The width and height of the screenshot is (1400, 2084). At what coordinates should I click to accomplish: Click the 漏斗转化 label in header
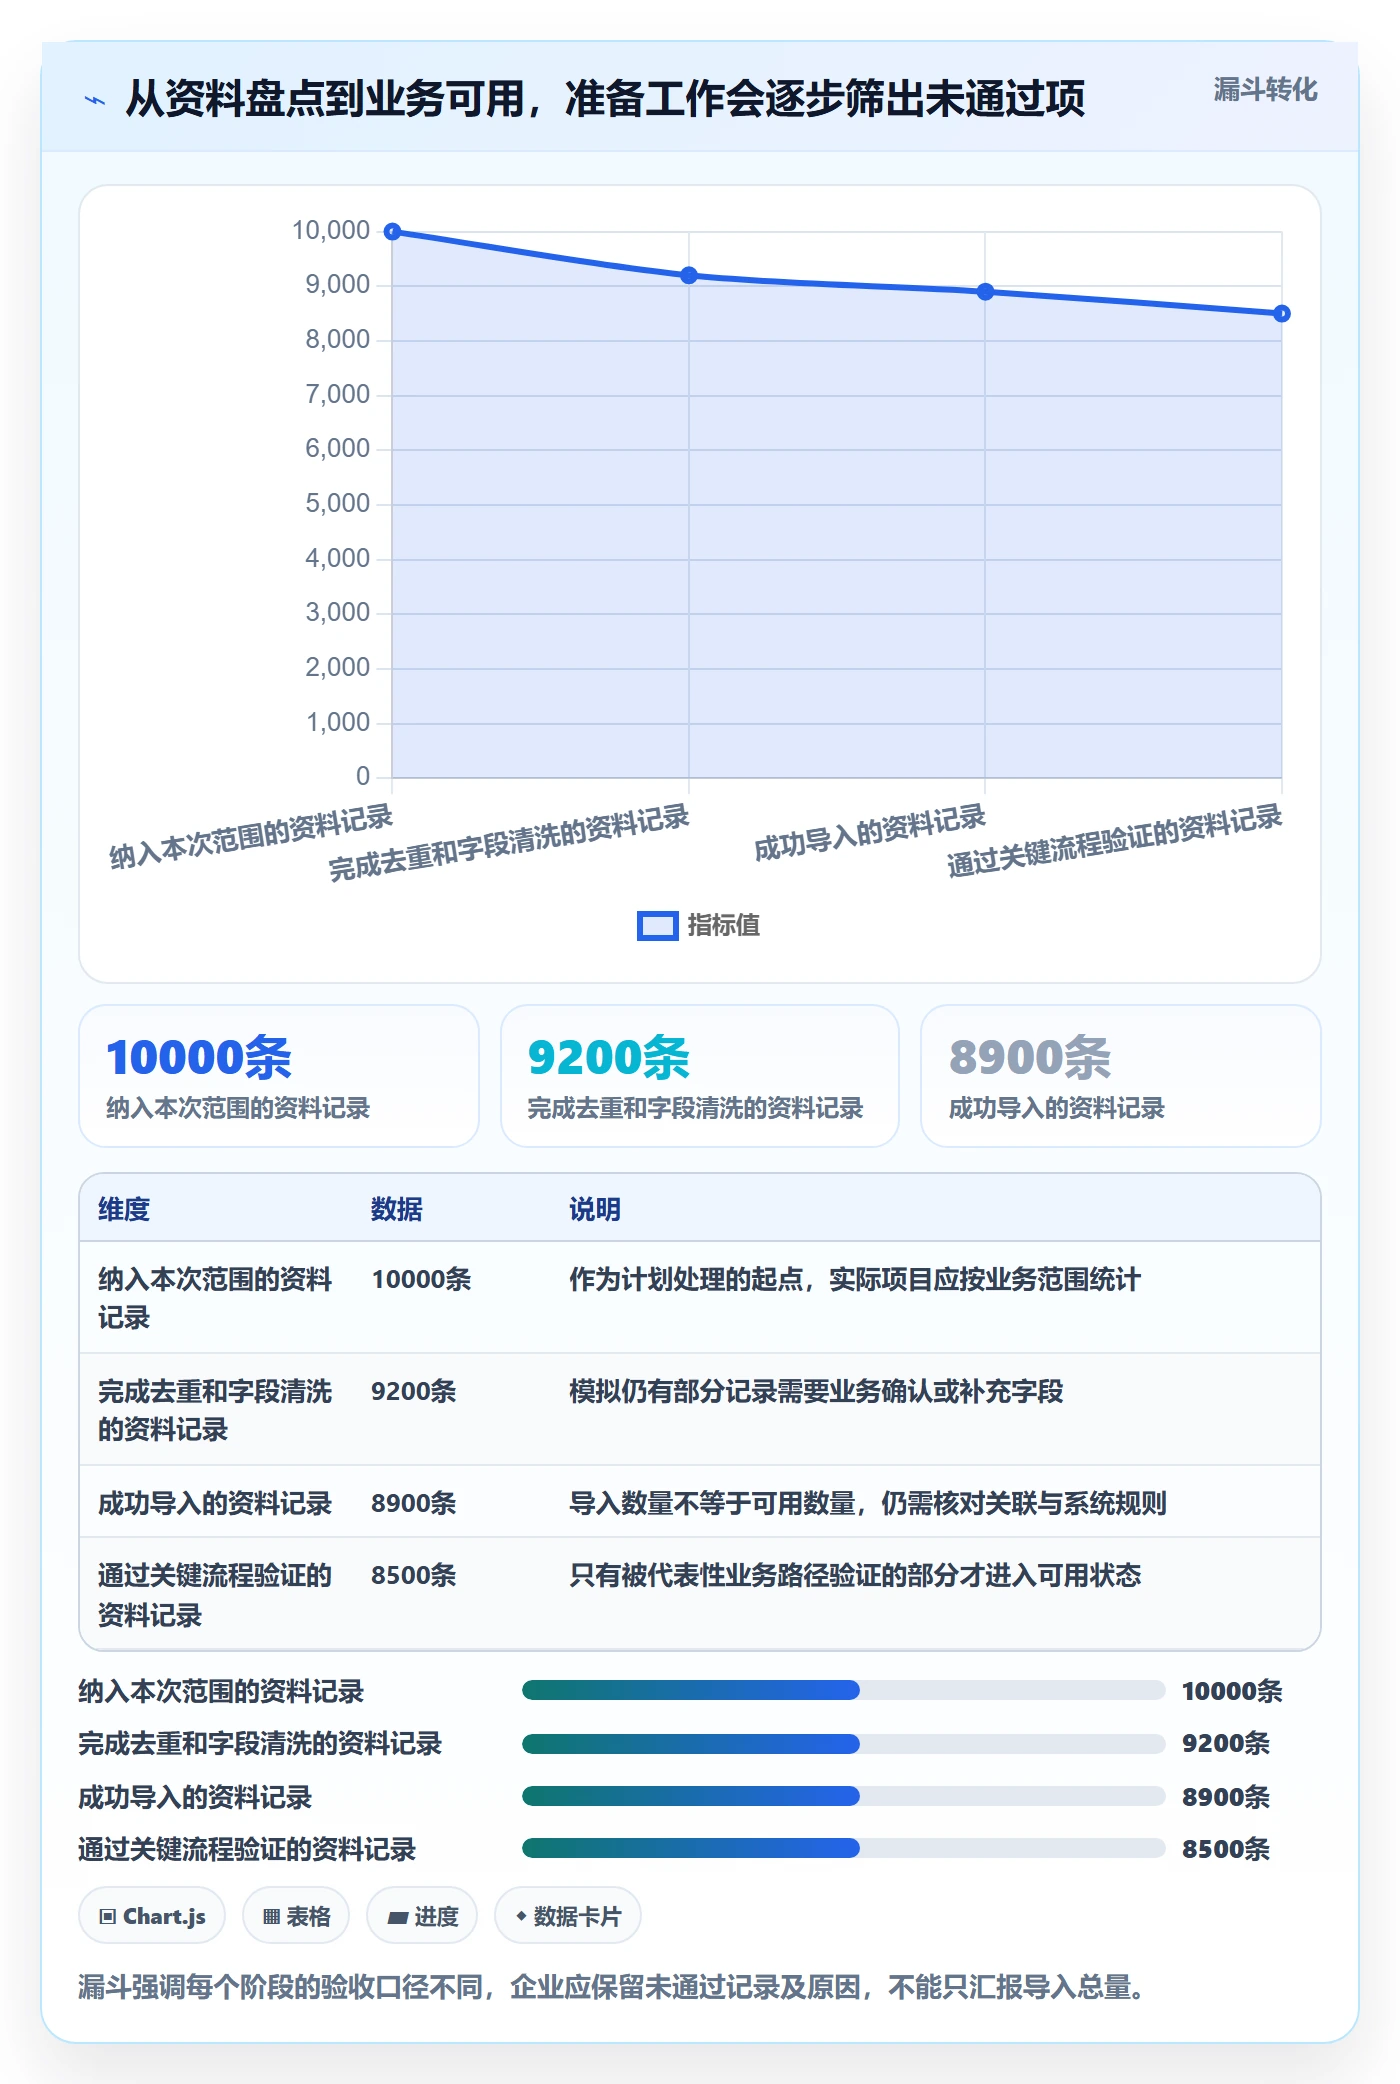(x=1265, y=90)
